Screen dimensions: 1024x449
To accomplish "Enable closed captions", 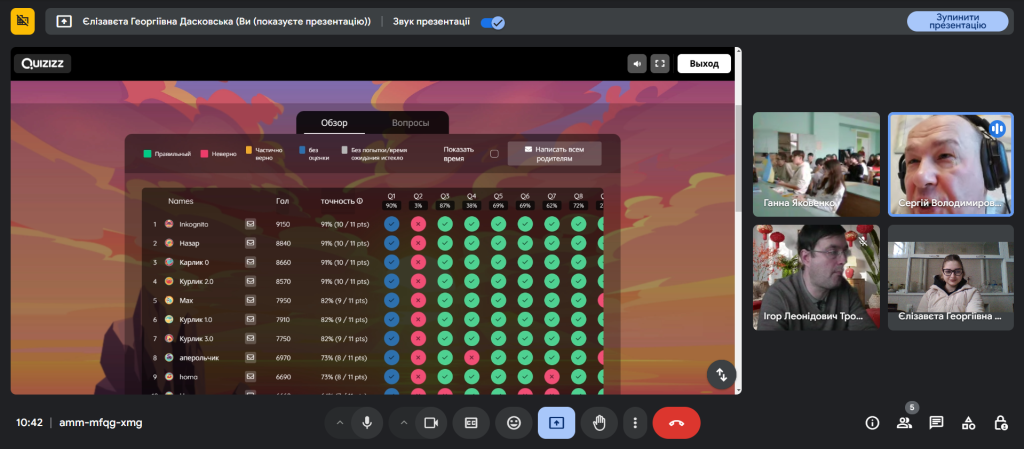I will coord(471,423).
